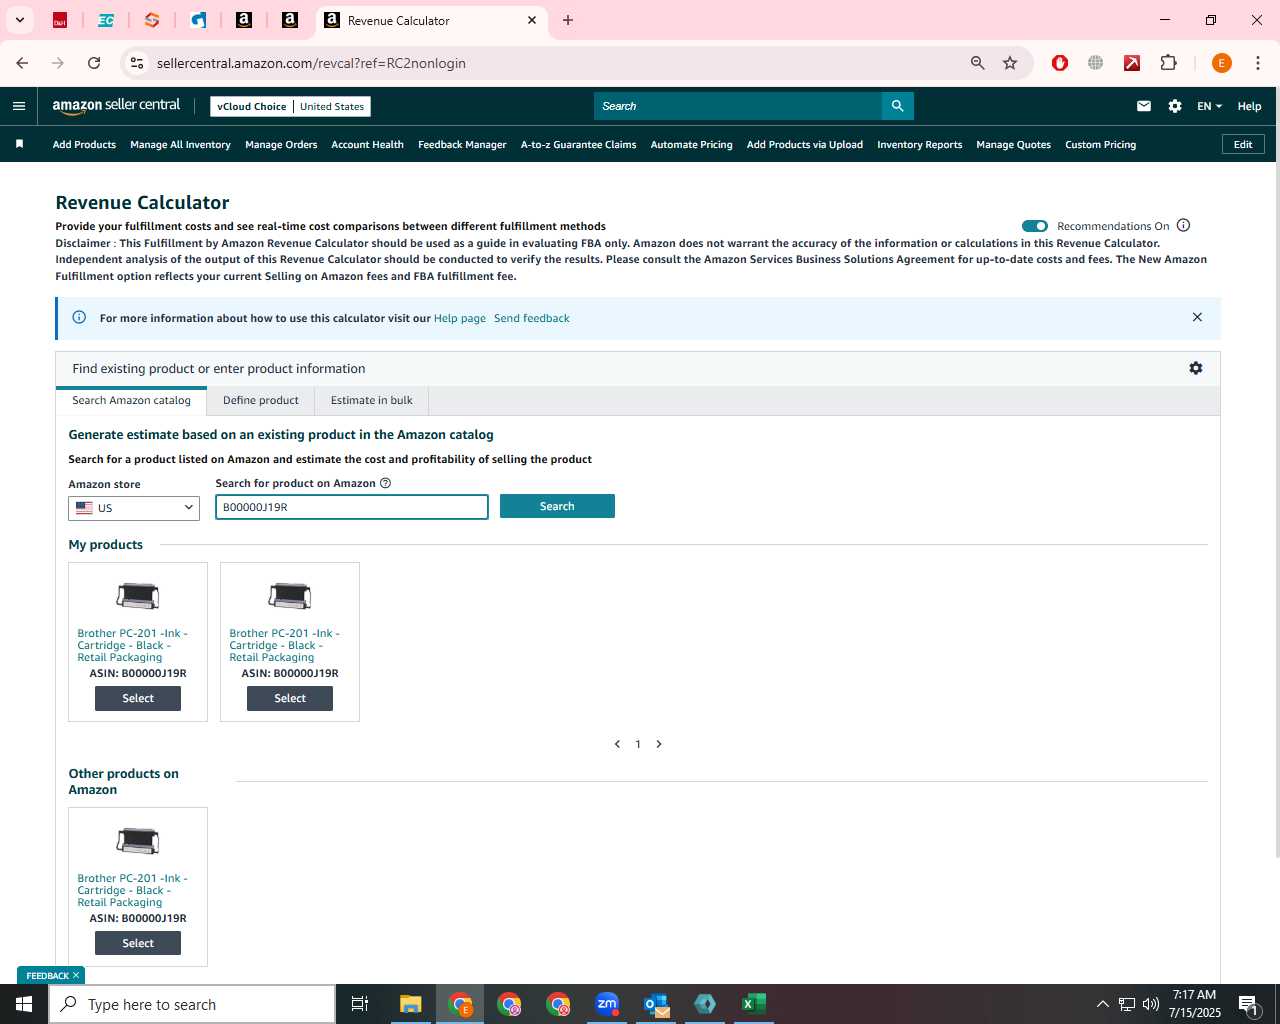
Task: Open the Chrome three-dot menu
Action: click(x=1258, y=63)
